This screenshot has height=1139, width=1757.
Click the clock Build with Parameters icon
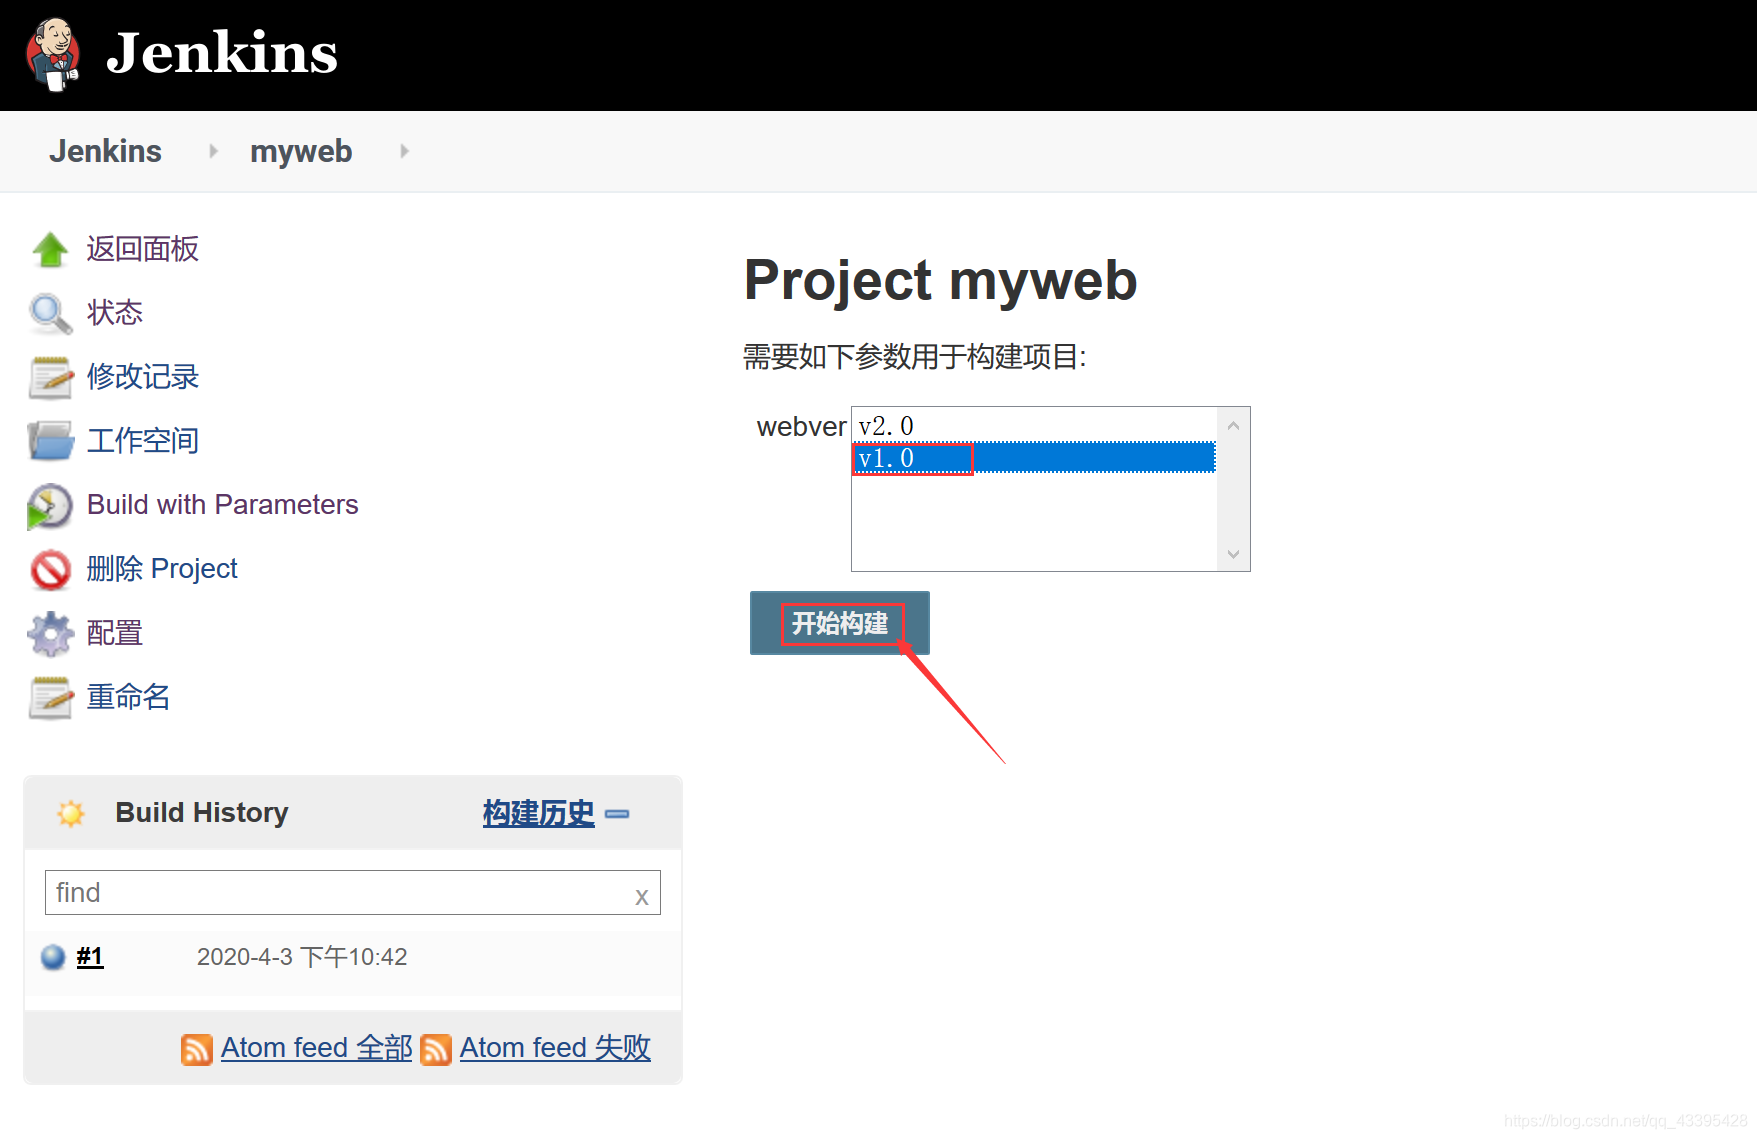(x=50, y=506)
